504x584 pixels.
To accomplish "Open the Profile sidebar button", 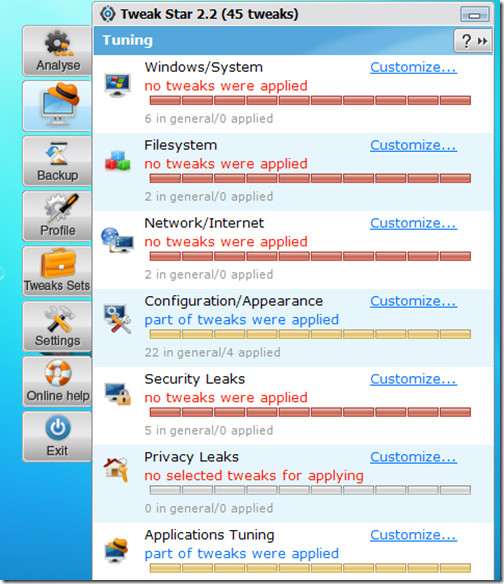I will tap(57, 216).
